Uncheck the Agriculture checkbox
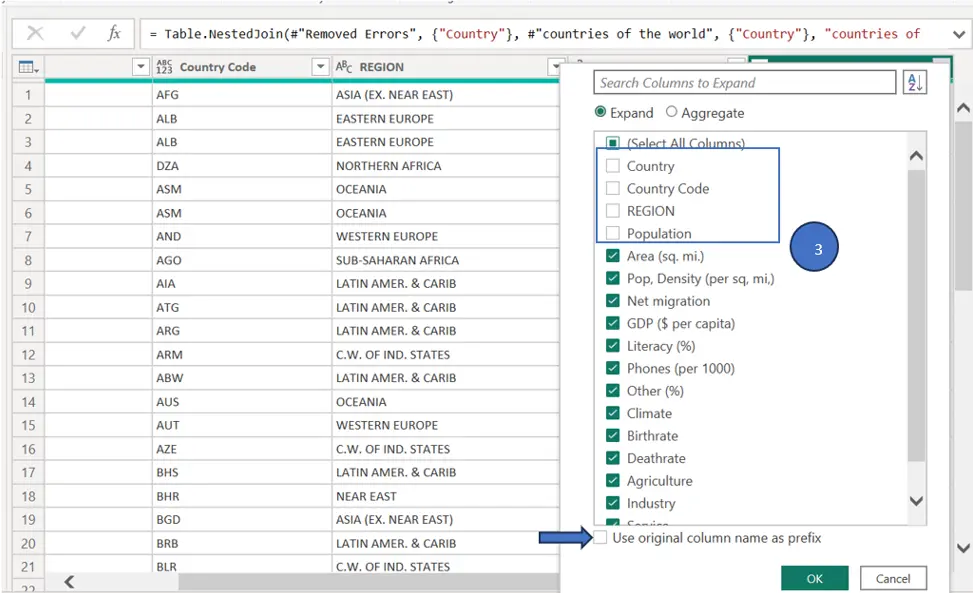This screenshot has width=973, height=593. [612, 481]
